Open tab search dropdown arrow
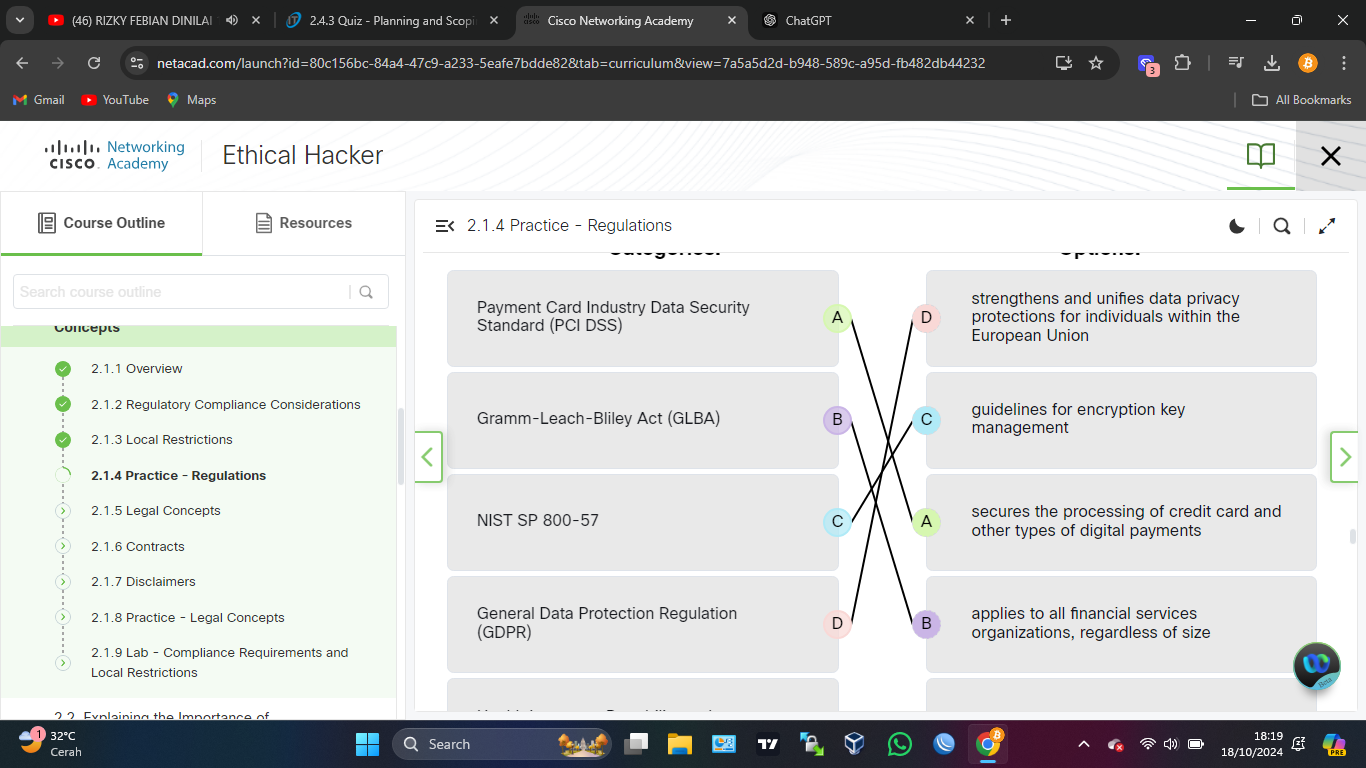1366x768 pixels. (x=19, y=20)
